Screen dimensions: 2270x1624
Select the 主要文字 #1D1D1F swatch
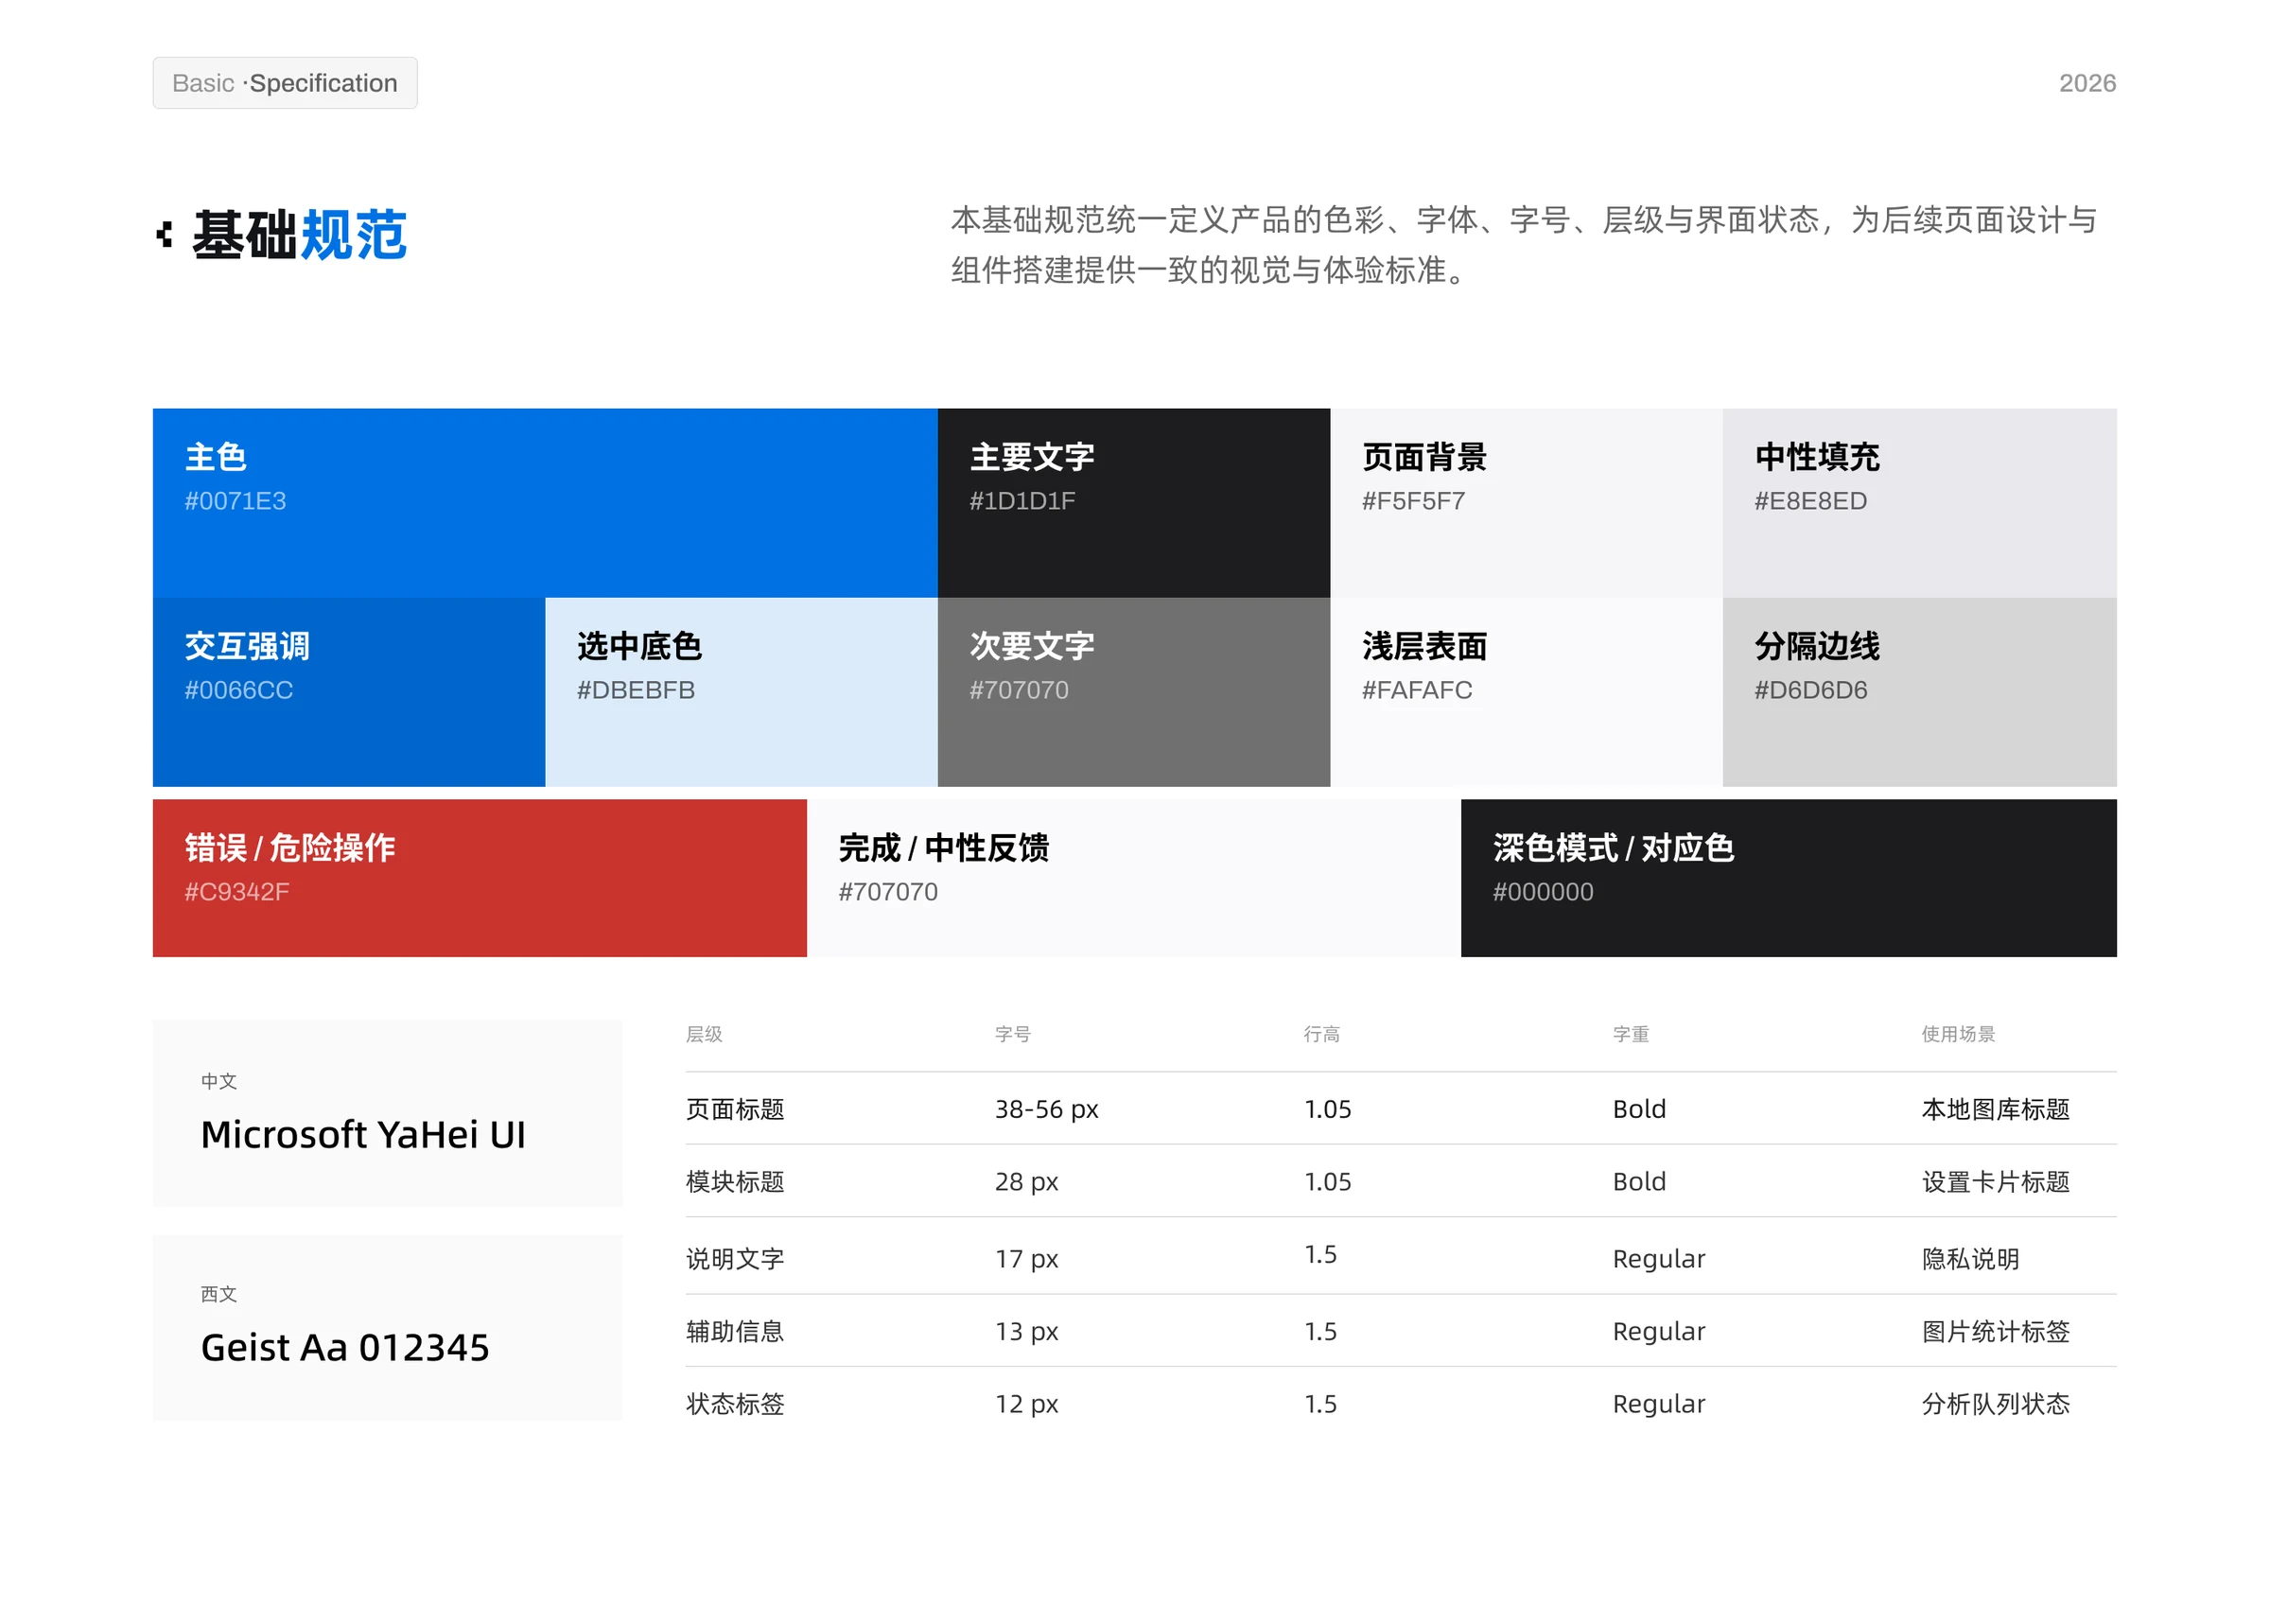click(1133, 502)
